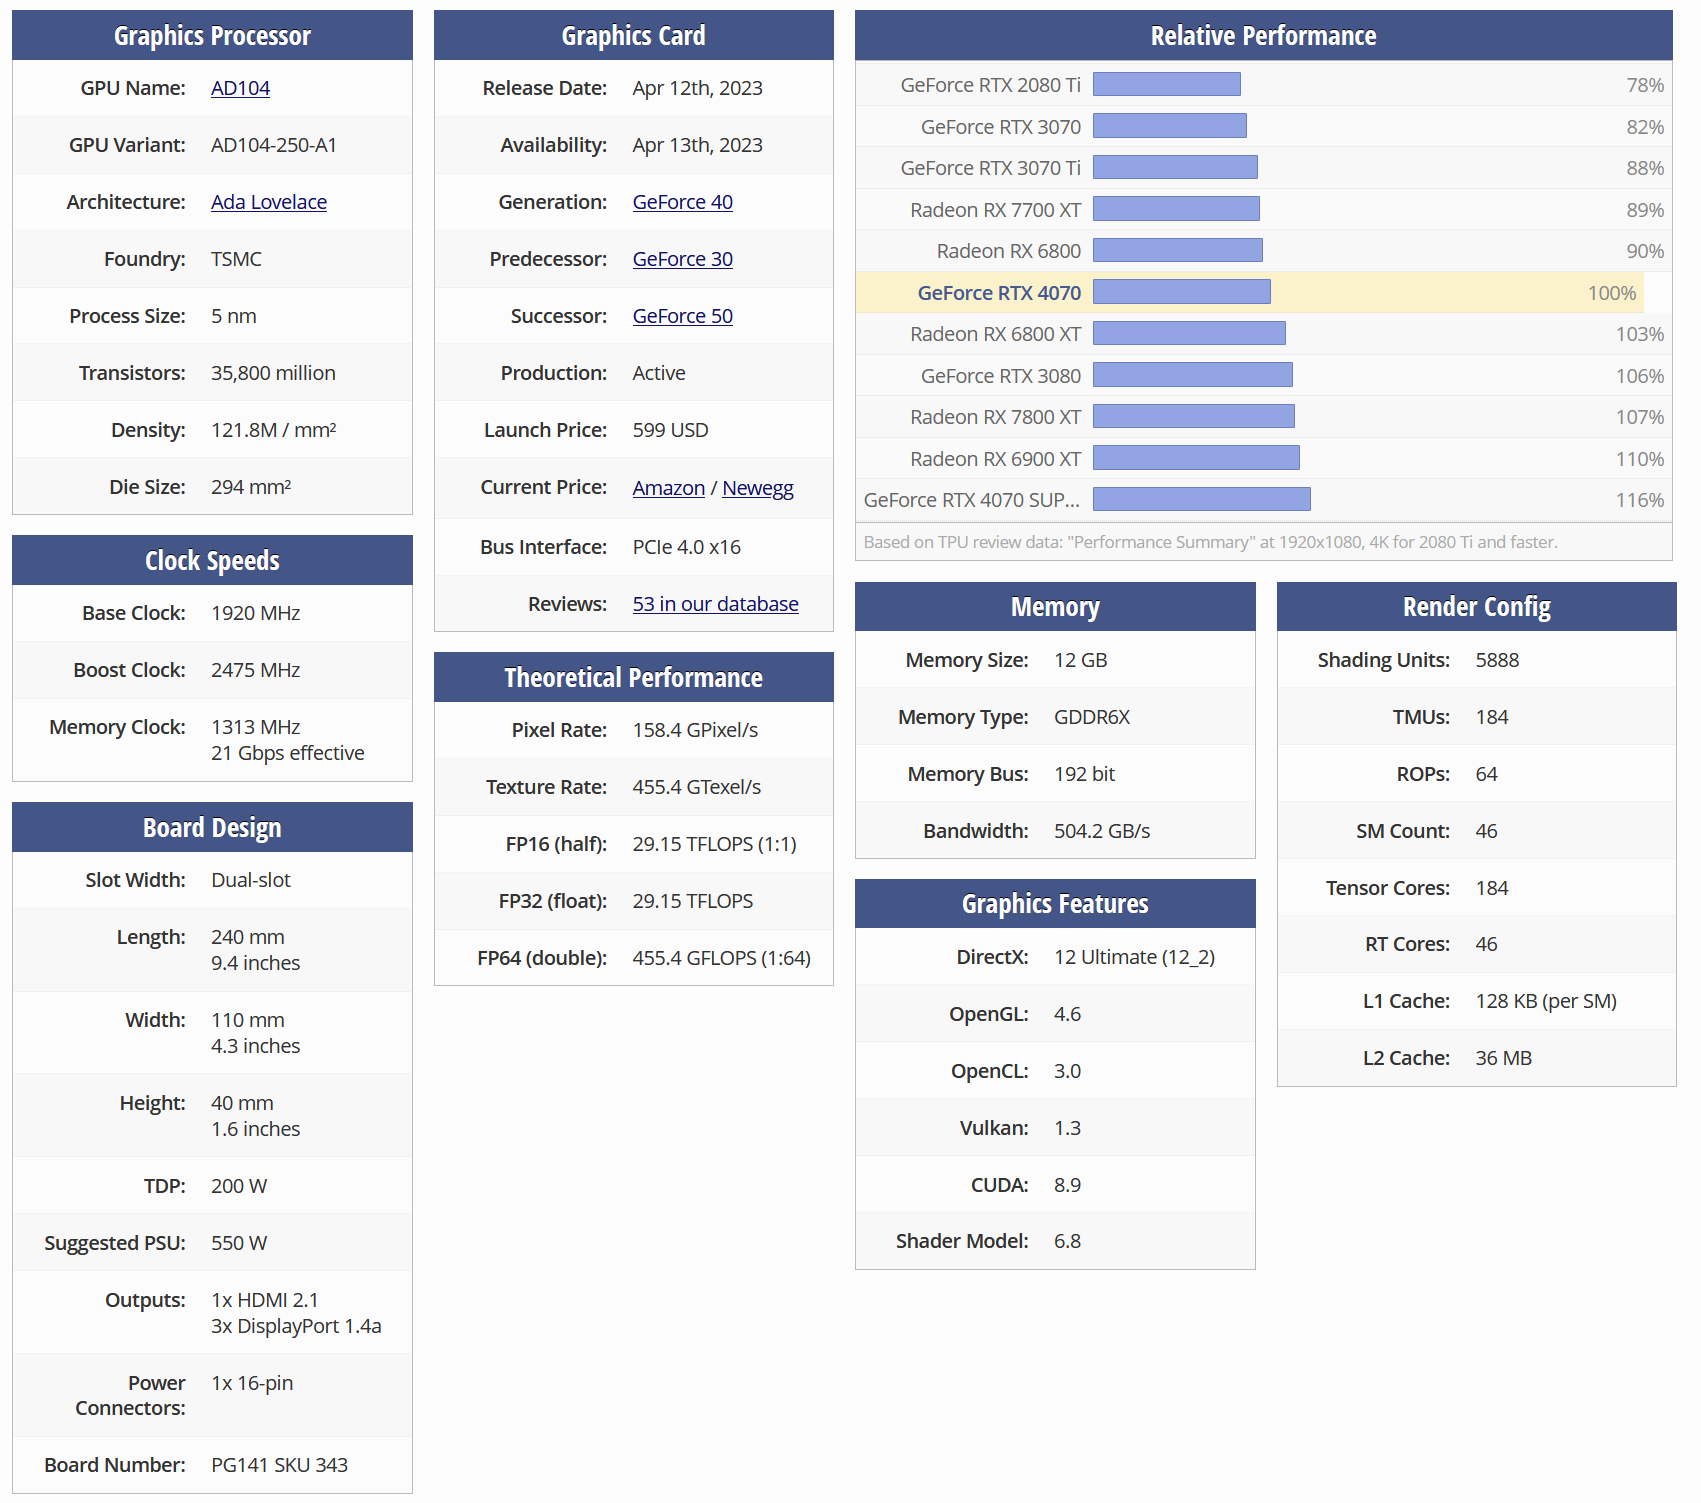Screen dimensions: 1701x1503
Task: Click the Clock Speeds section header
Action: coord(212,560)
